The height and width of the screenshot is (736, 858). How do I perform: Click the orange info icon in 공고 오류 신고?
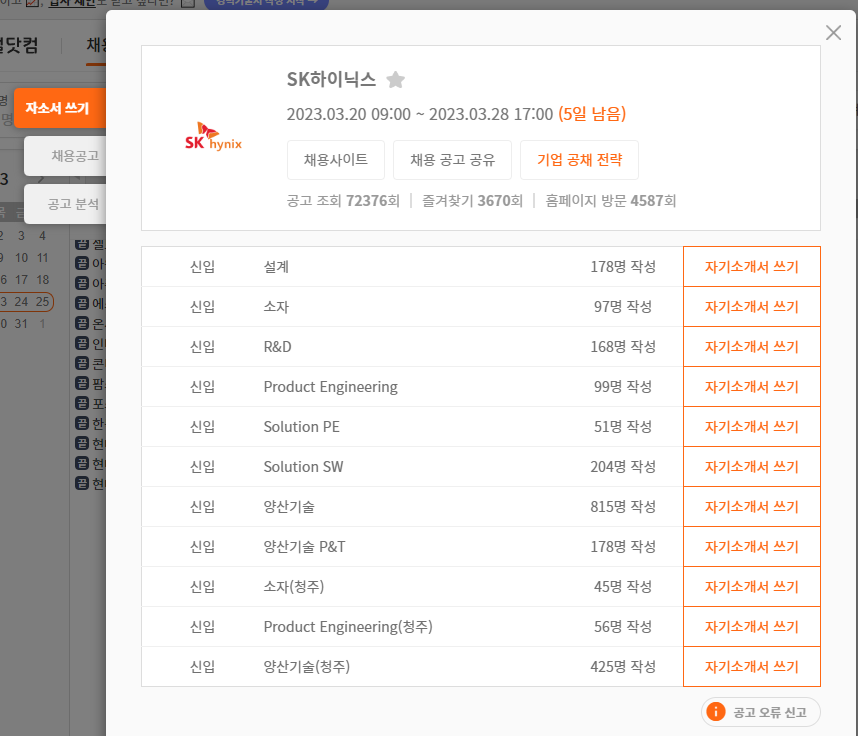716,712
